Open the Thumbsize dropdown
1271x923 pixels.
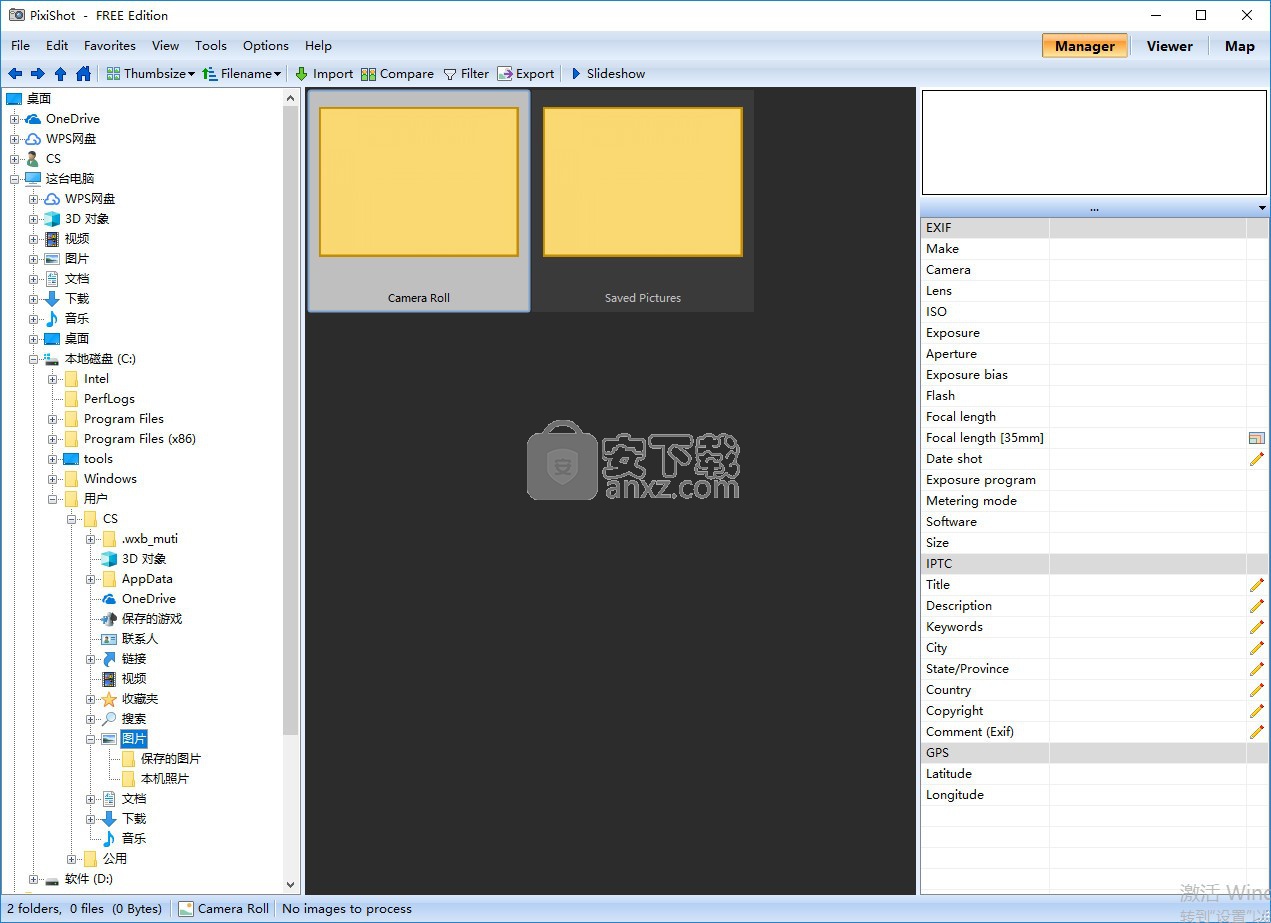[151, 74]
